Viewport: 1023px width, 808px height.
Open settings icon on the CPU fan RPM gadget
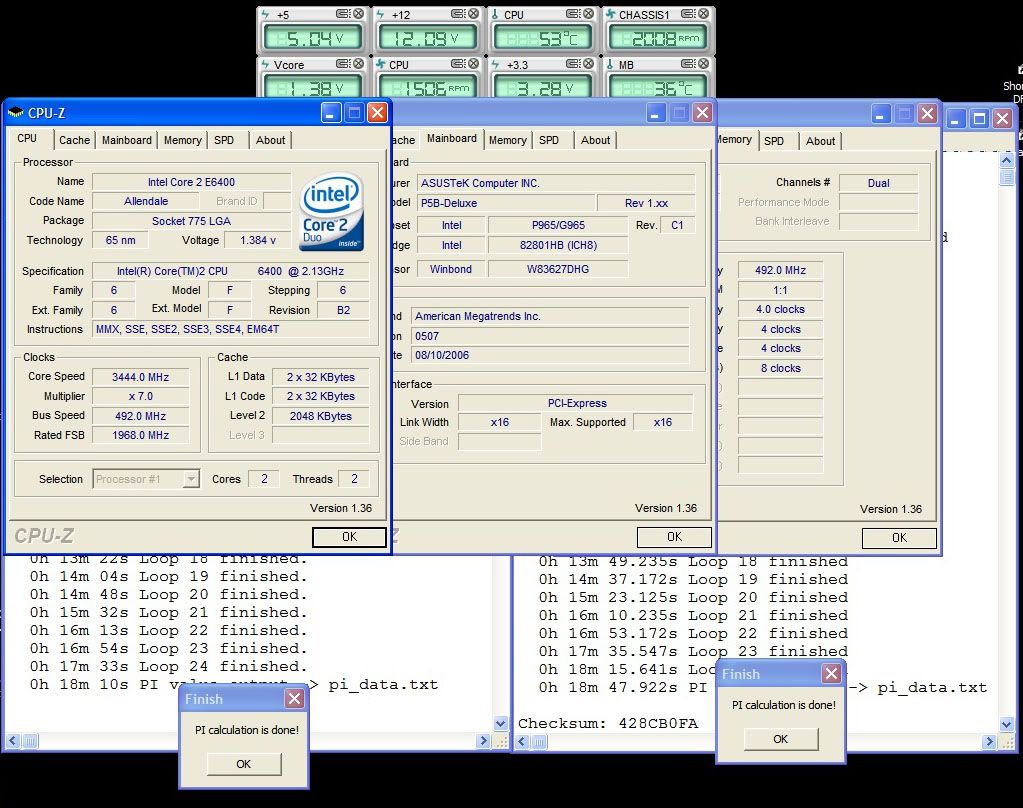click(x=458, y=64)
